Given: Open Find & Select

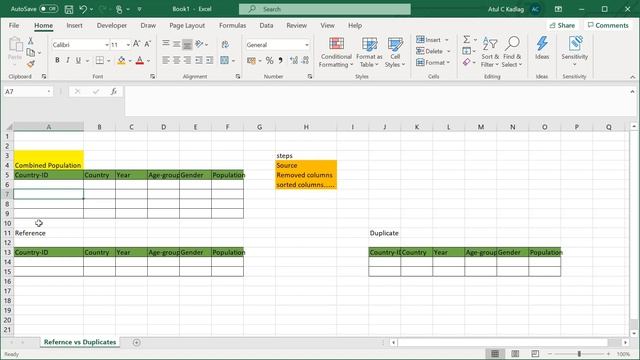Looking at the screenshot, I should click(512, 52).
